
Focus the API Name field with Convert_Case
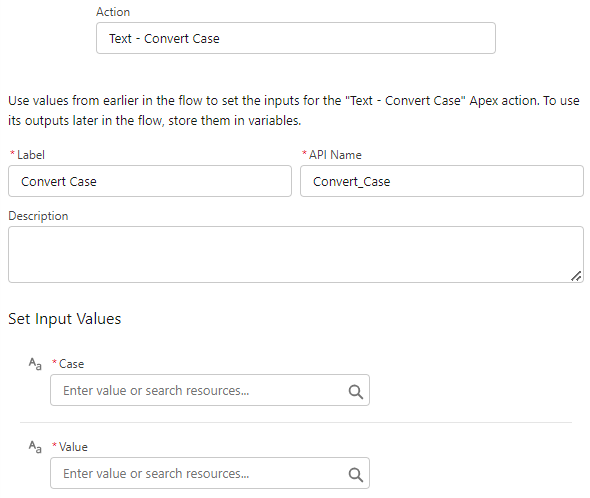(x=442, y=181)
